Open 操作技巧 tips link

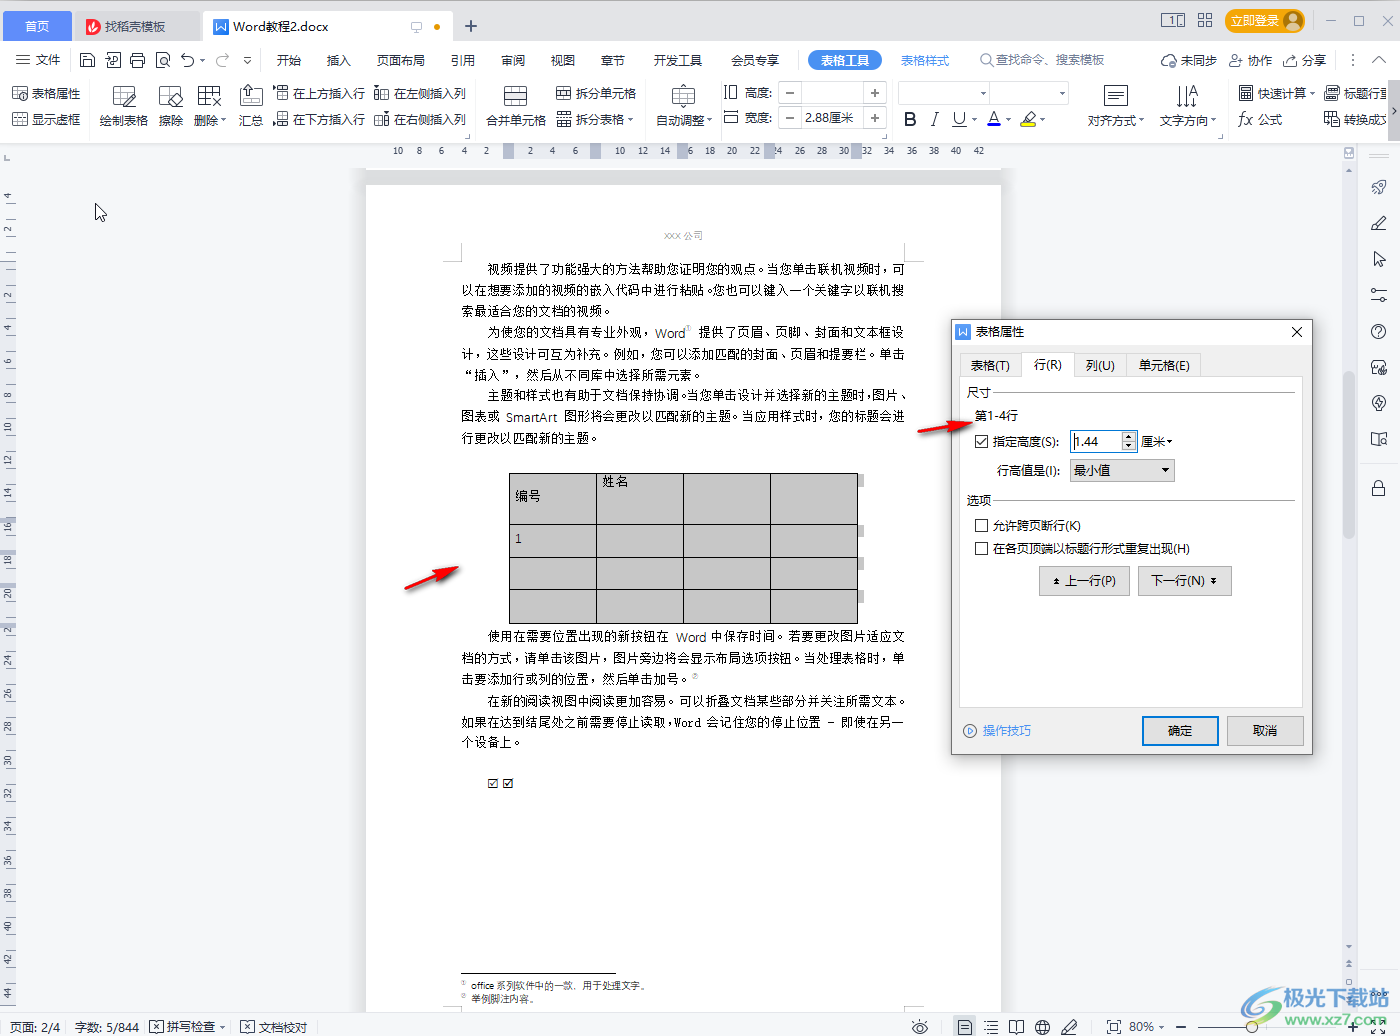pyautogui.click(x=997, y=731)
